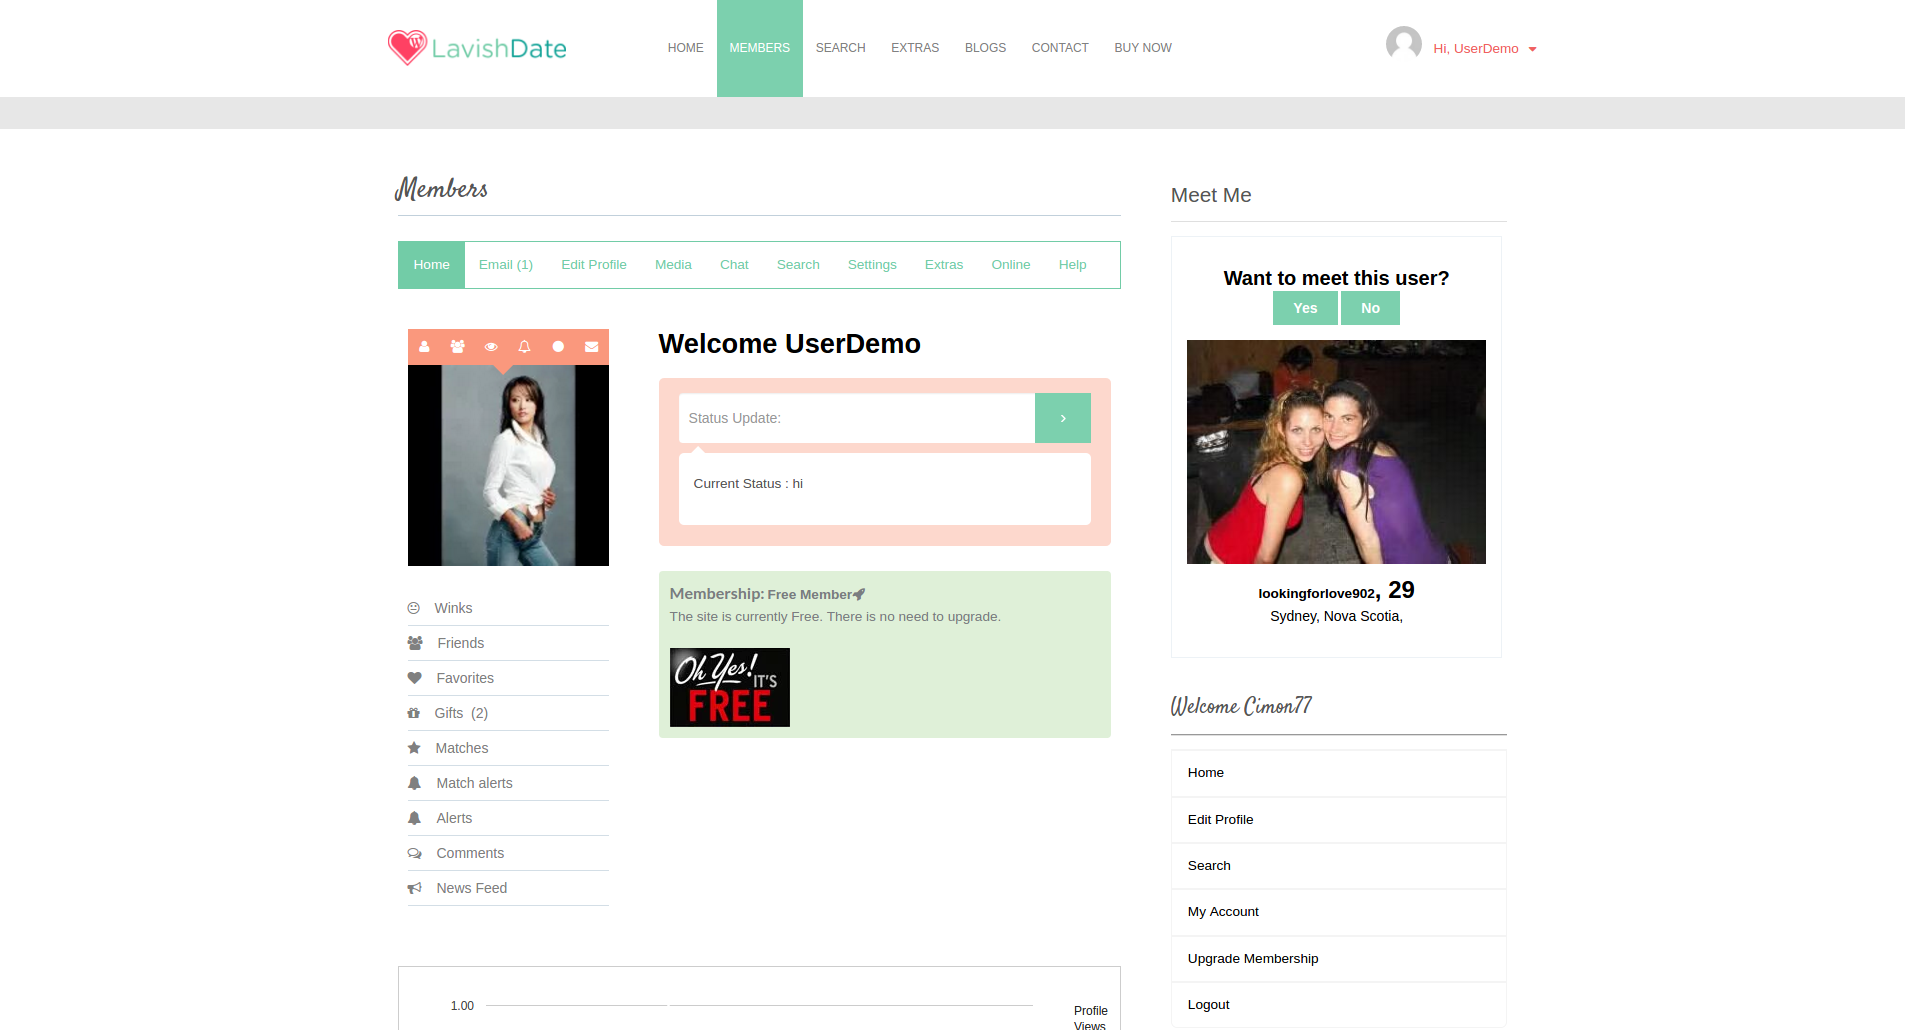Open the UserDemo profile photo

[x=508, y=465]
